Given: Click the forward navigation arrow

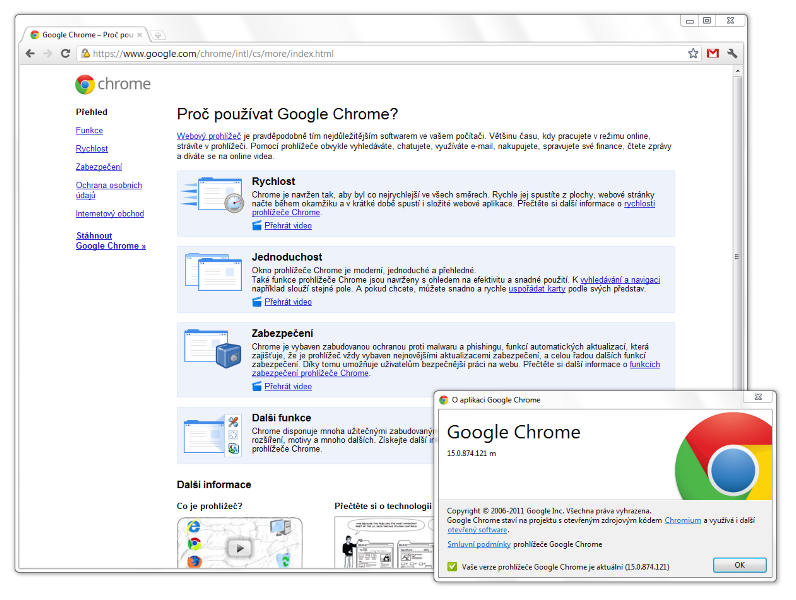Looking at the screenshot, I should click(48, 53).
